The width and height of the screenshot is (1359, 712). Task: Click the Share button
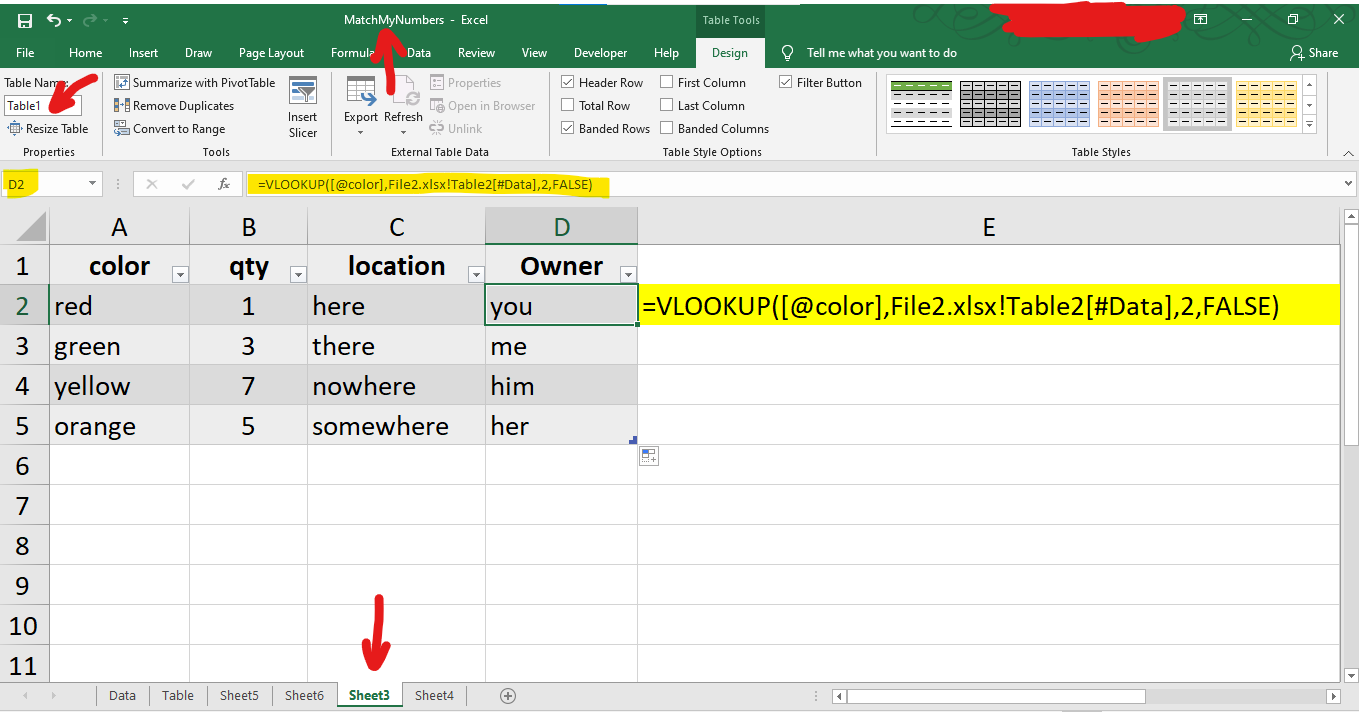(1314, 53)
